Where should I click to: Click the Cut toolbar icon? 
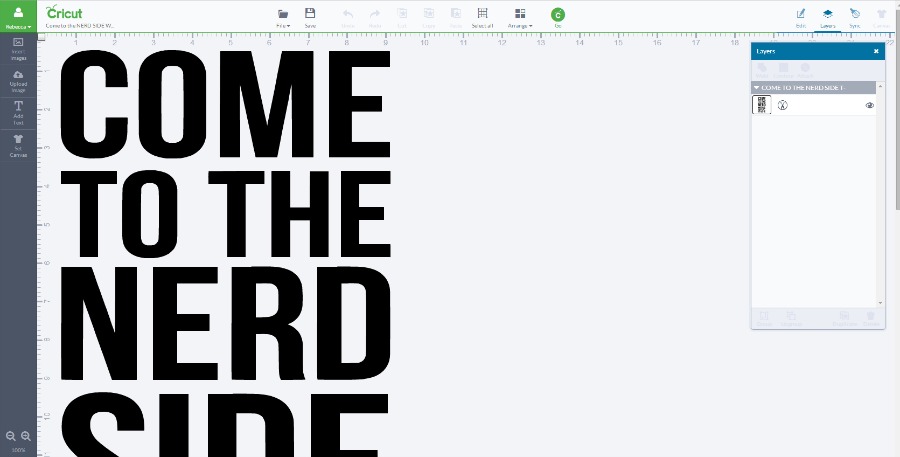tap(402, 18)
